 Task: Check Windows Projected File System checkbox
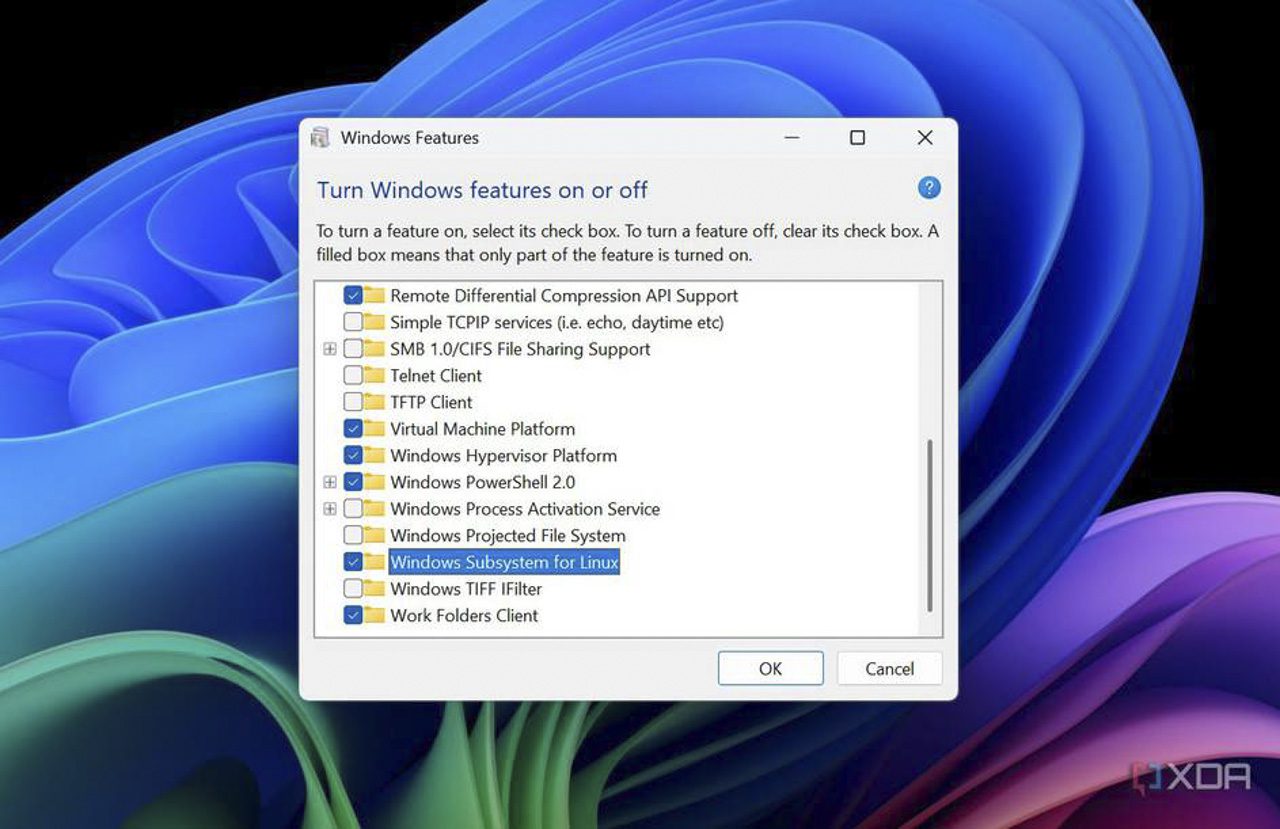(x=353, y=536)
